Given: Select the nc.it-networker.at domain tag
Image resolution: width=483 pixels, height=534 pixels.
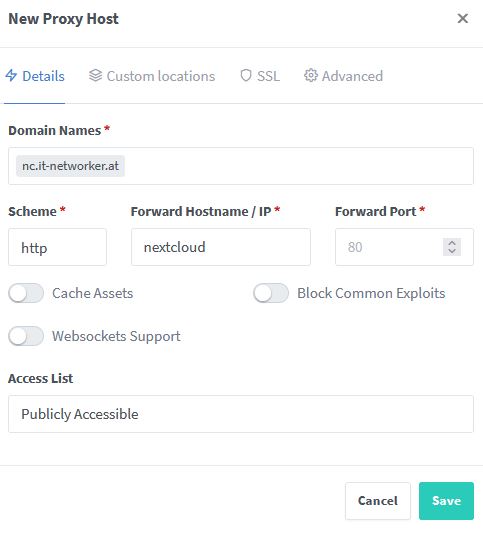Looking at the screenshot, I should tap(71, 166).
